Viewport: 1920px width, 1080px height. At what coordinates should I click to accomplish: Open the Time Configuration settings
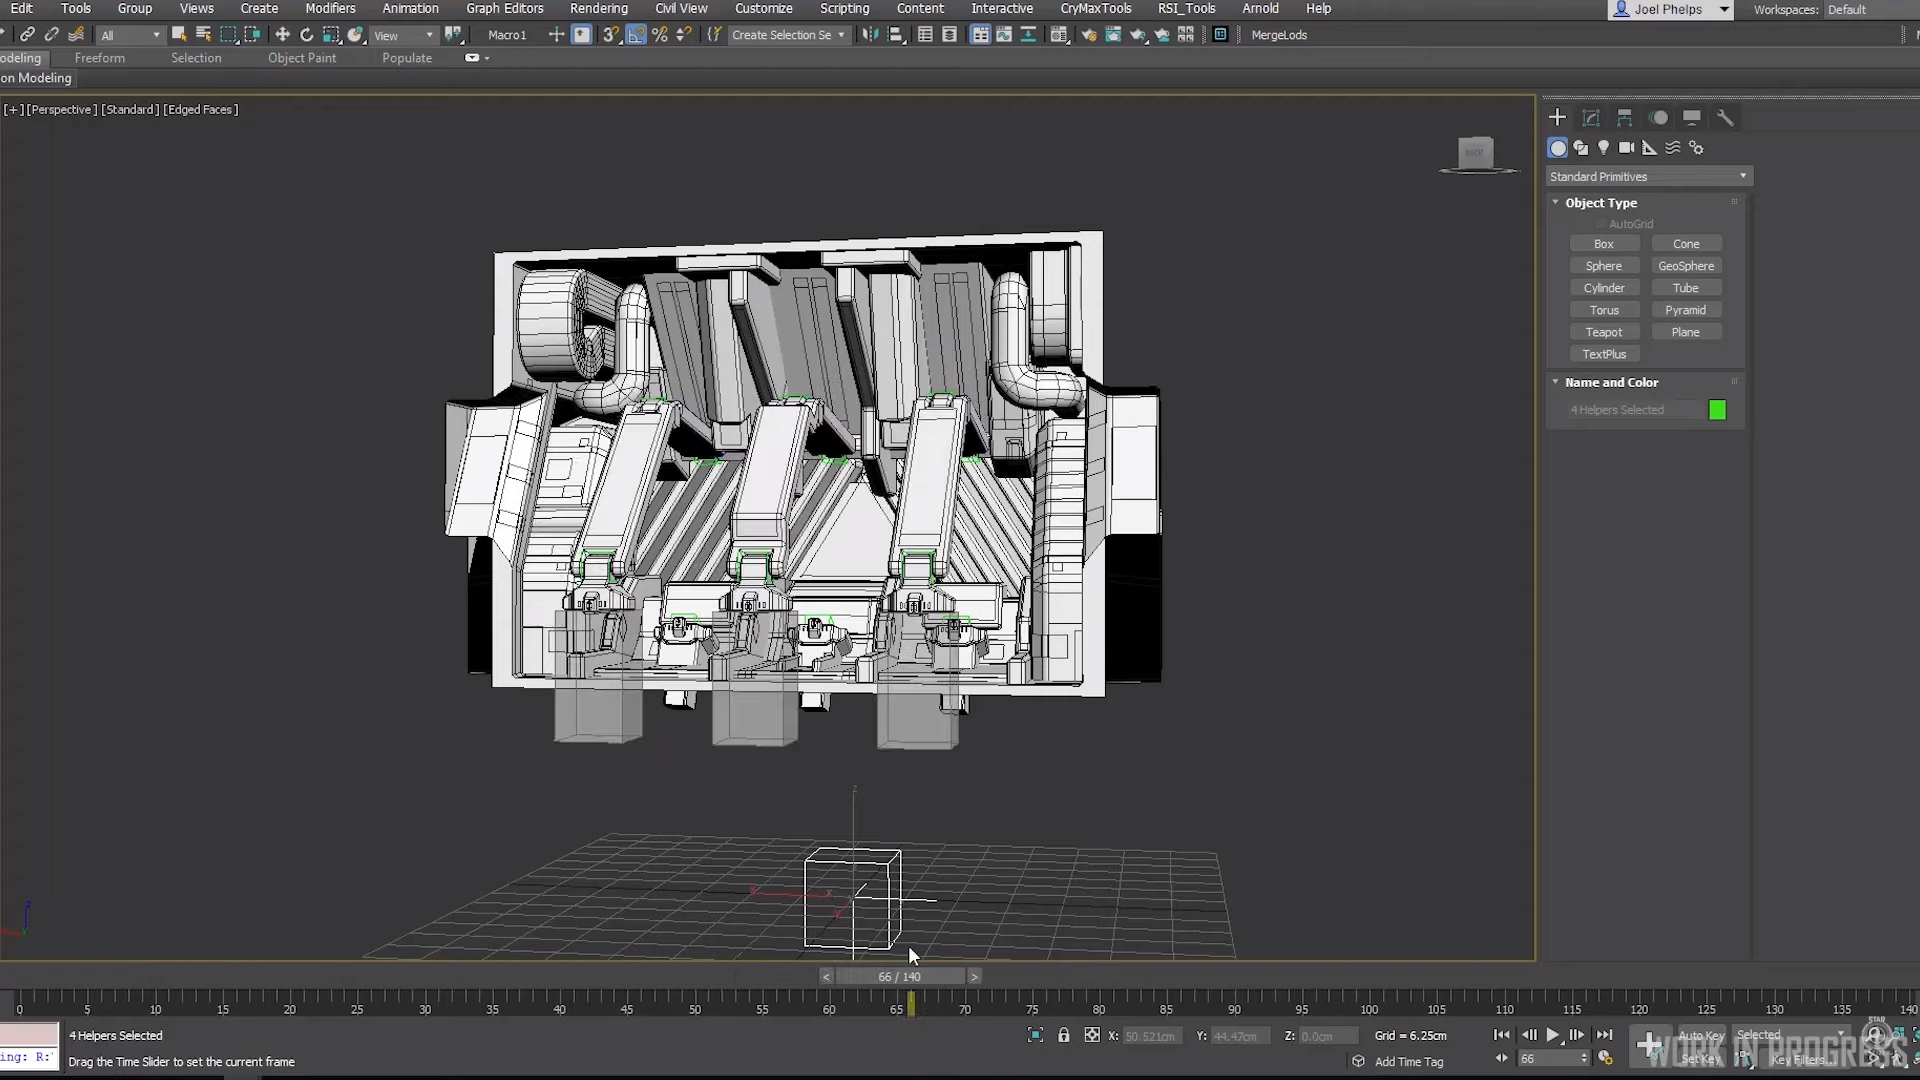point(1606,1058)
